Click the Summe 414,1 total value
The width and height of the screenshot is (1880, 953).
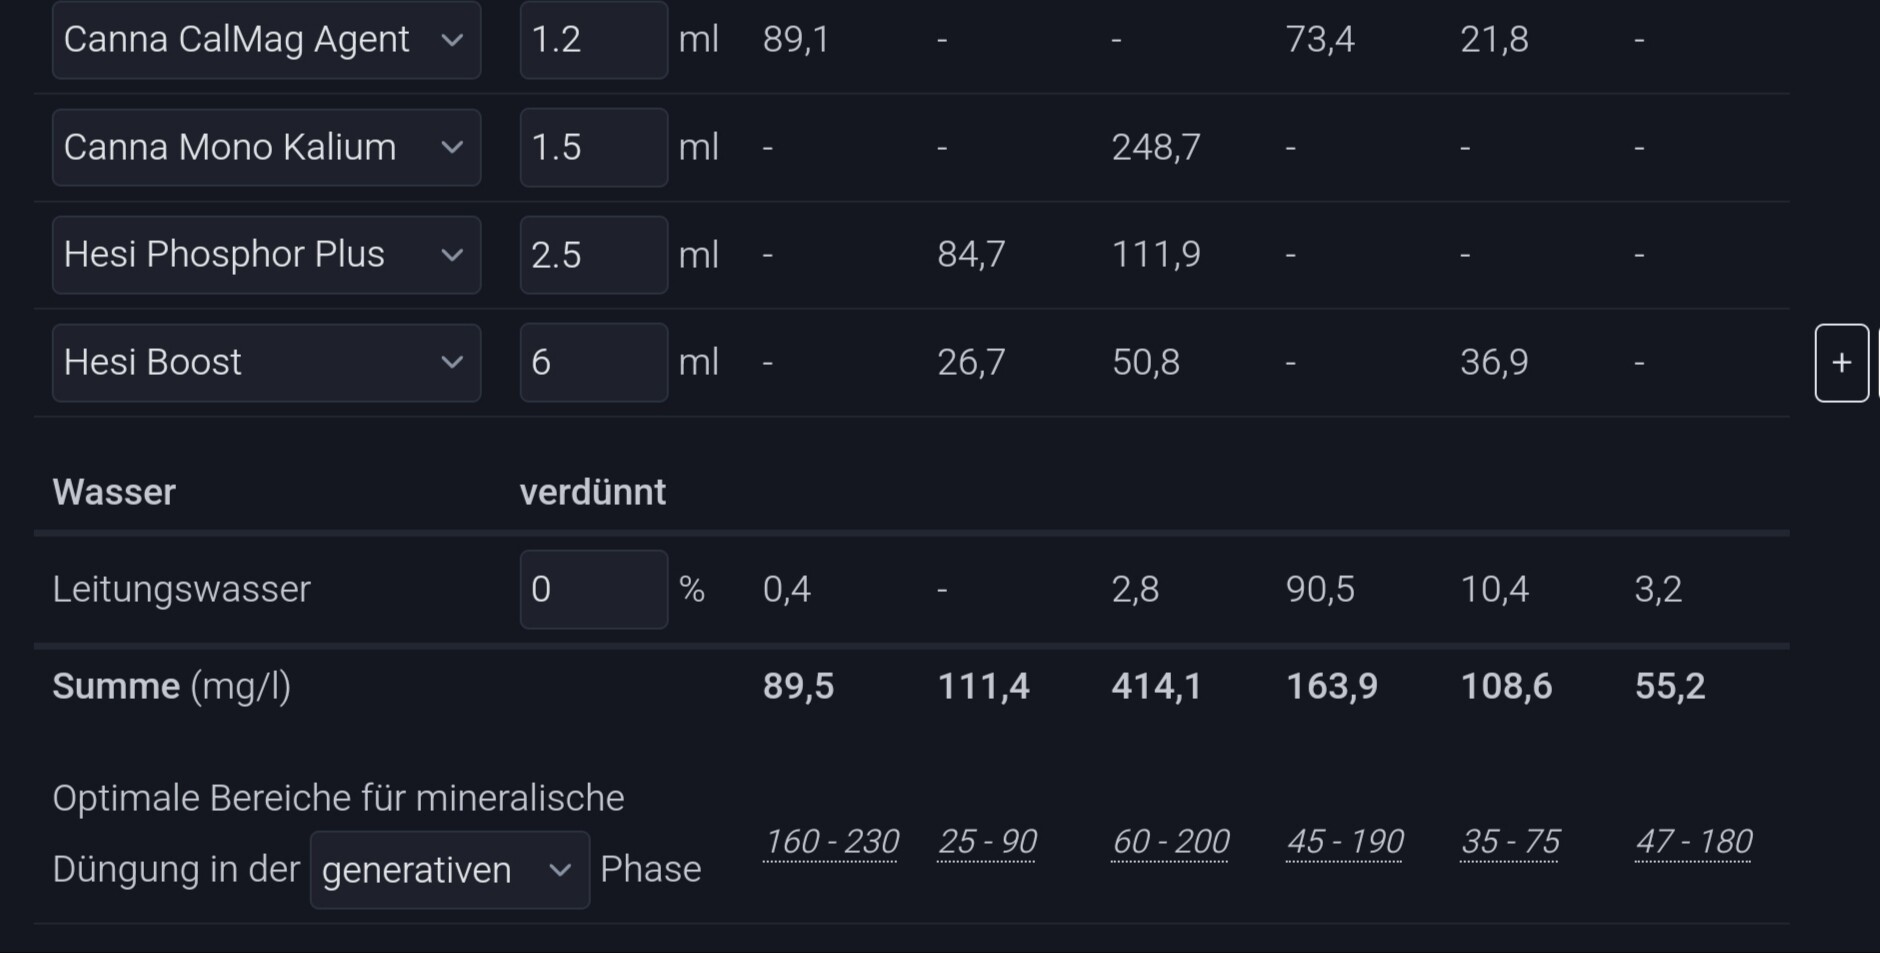point(1156,687)
